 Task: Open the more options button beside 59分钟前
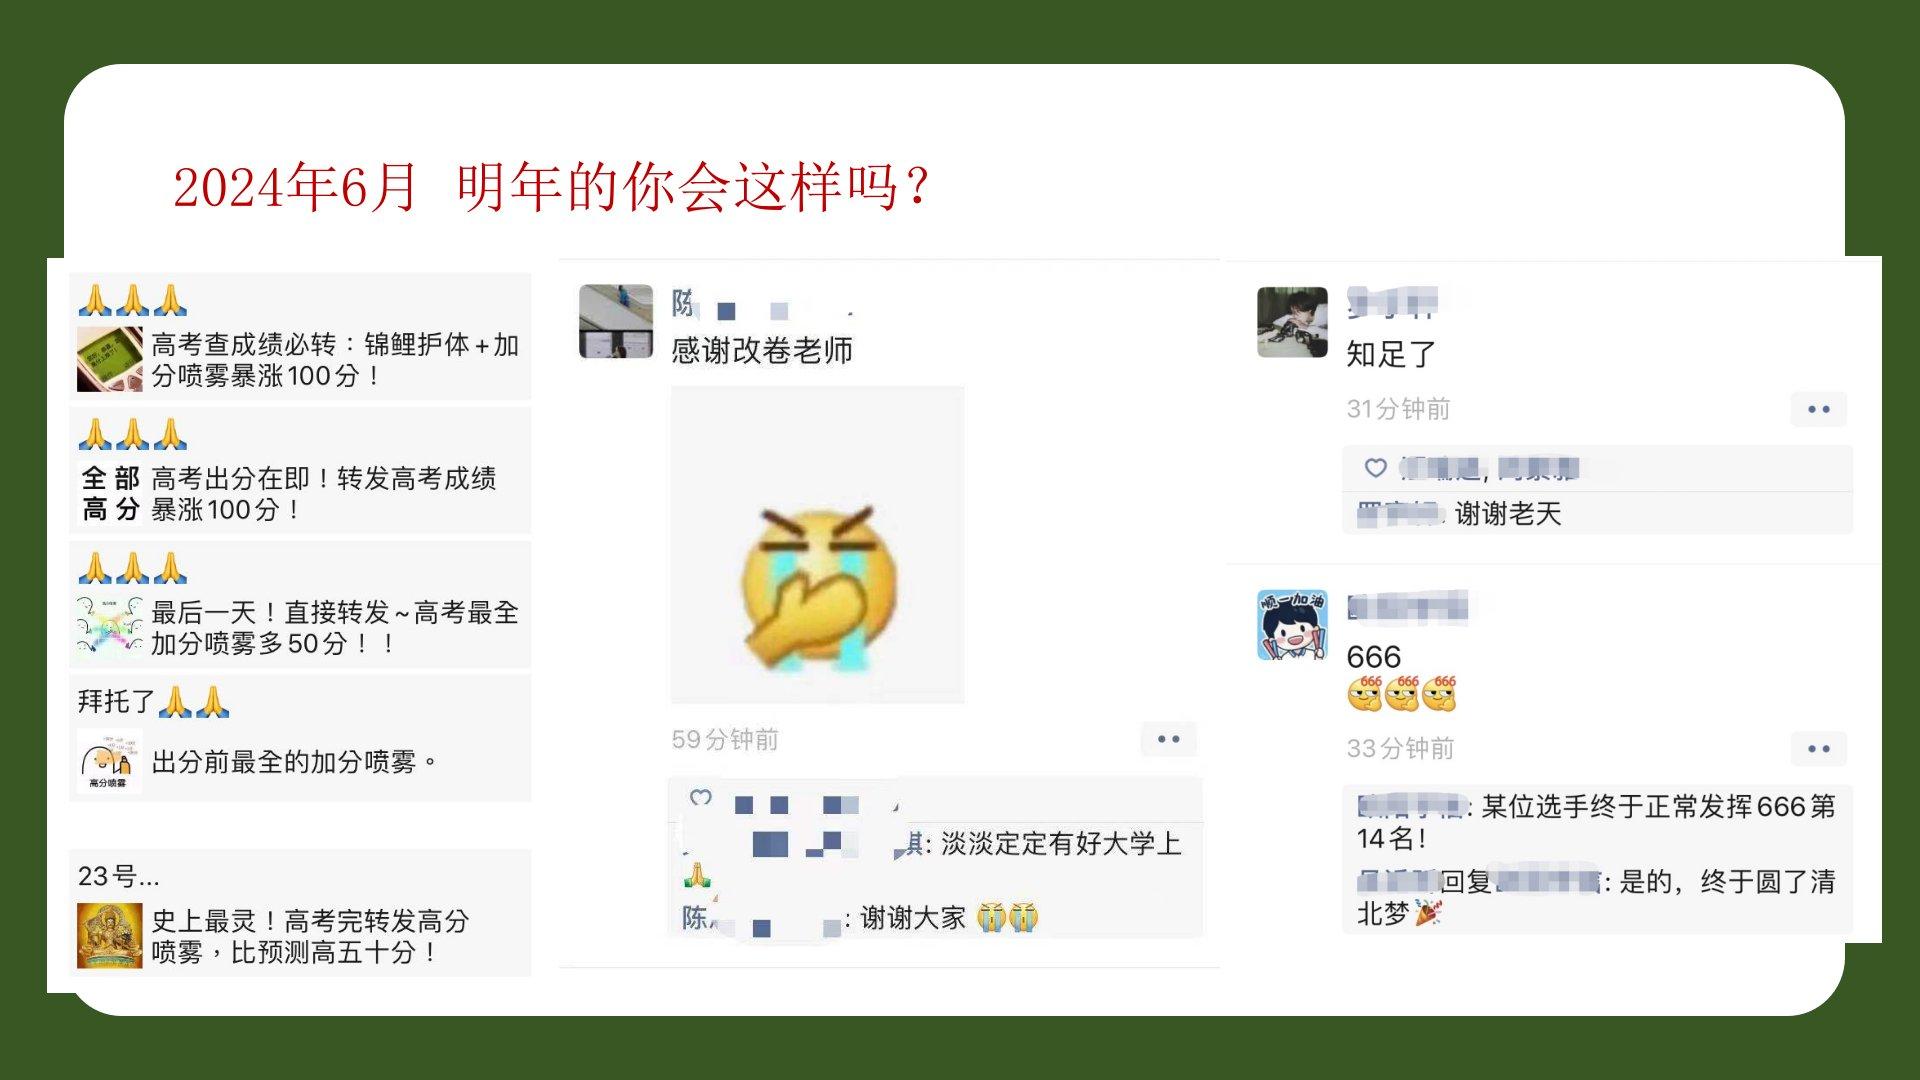pos(1168,739)
